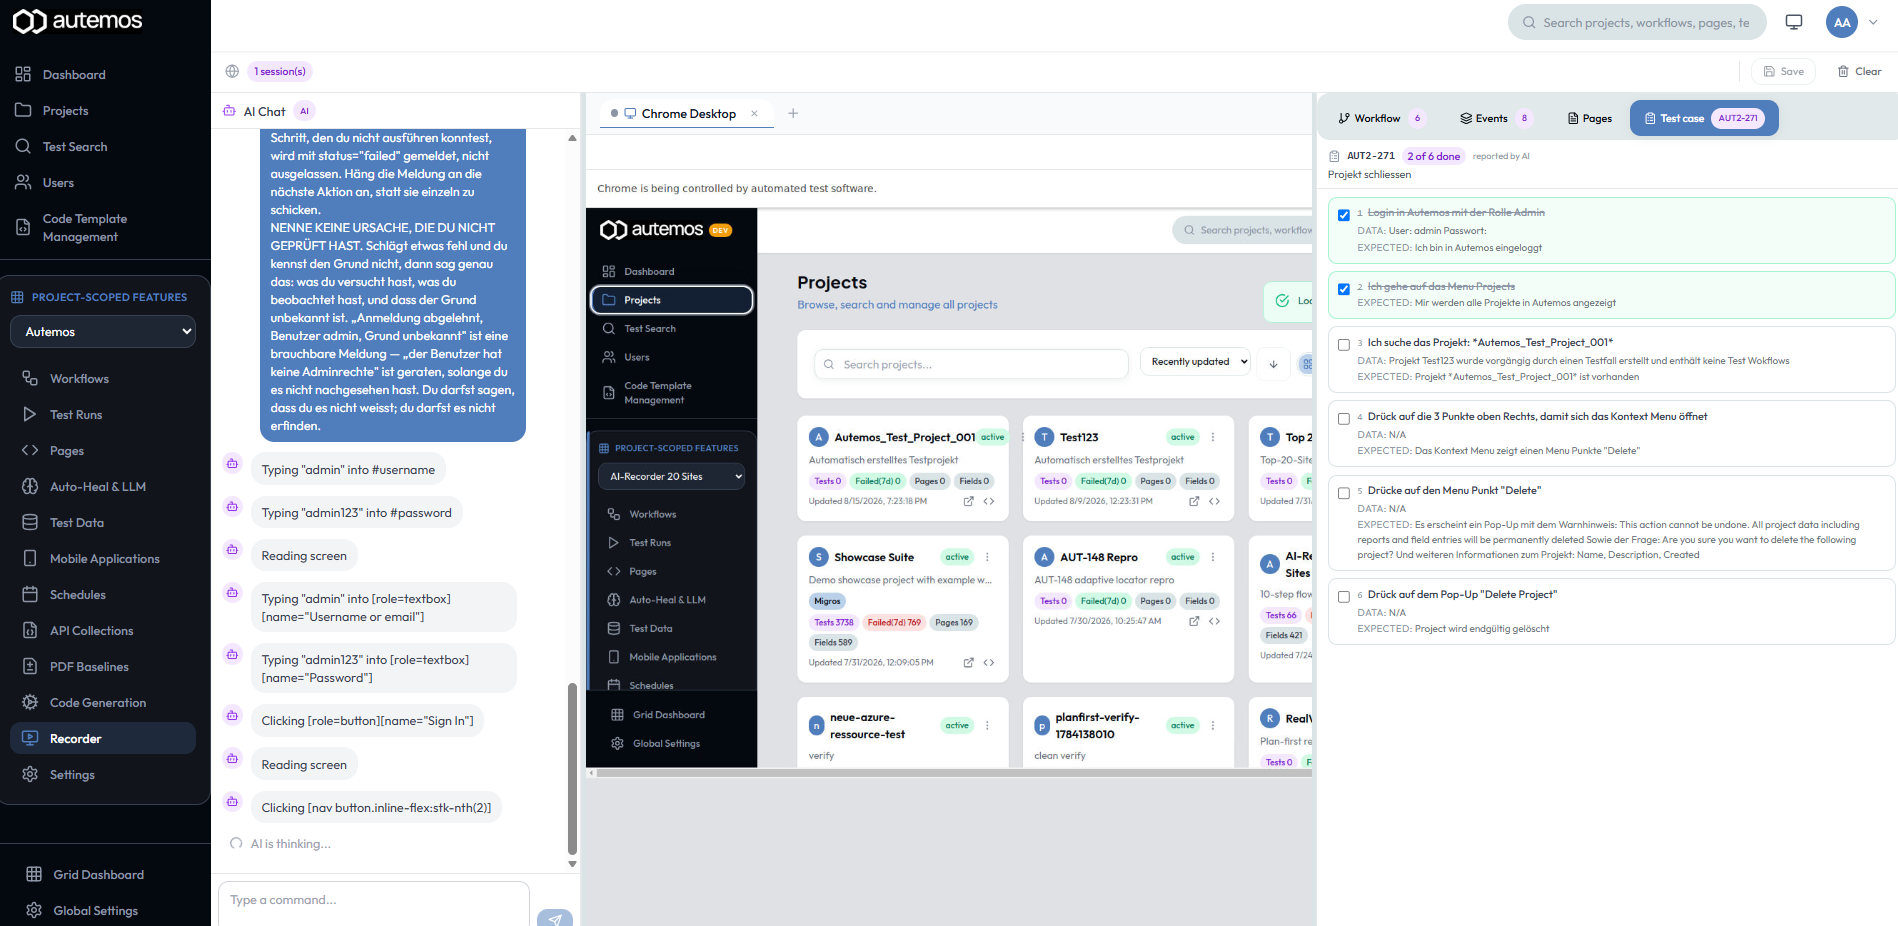Open kebab menu on Showcase Suite card
Image resolution: width=1898 pixels, height=926 pixels.
pyautogui.click(x=987, y=557)
